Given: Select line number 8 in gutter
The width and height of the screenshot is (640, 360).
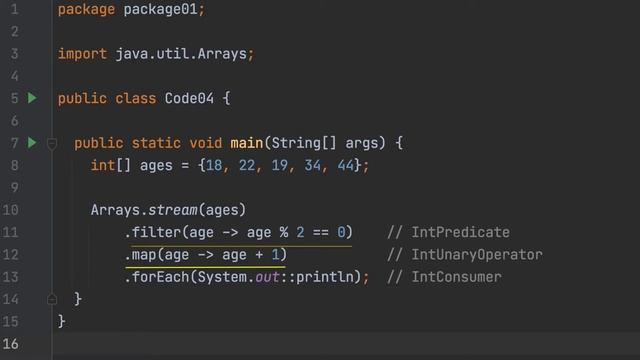Looking at the screenshot, I should click(x=14, y=165).
